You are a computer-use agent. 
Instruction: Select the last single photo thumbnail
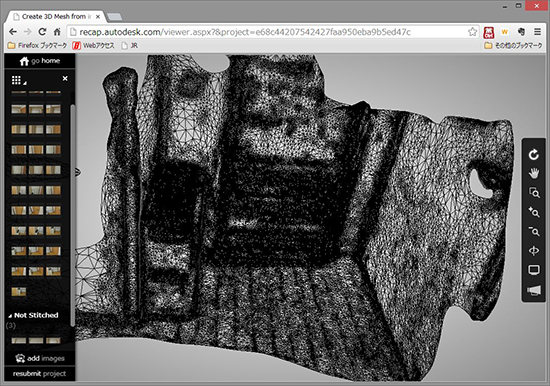[19, 292]
